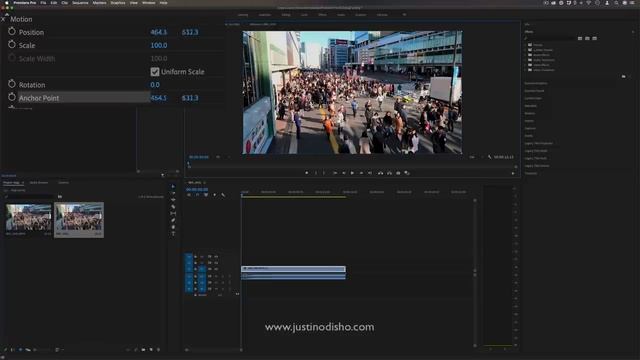640x360 pixels.
Task: Select the Slip tool
Action: (173, 213)
